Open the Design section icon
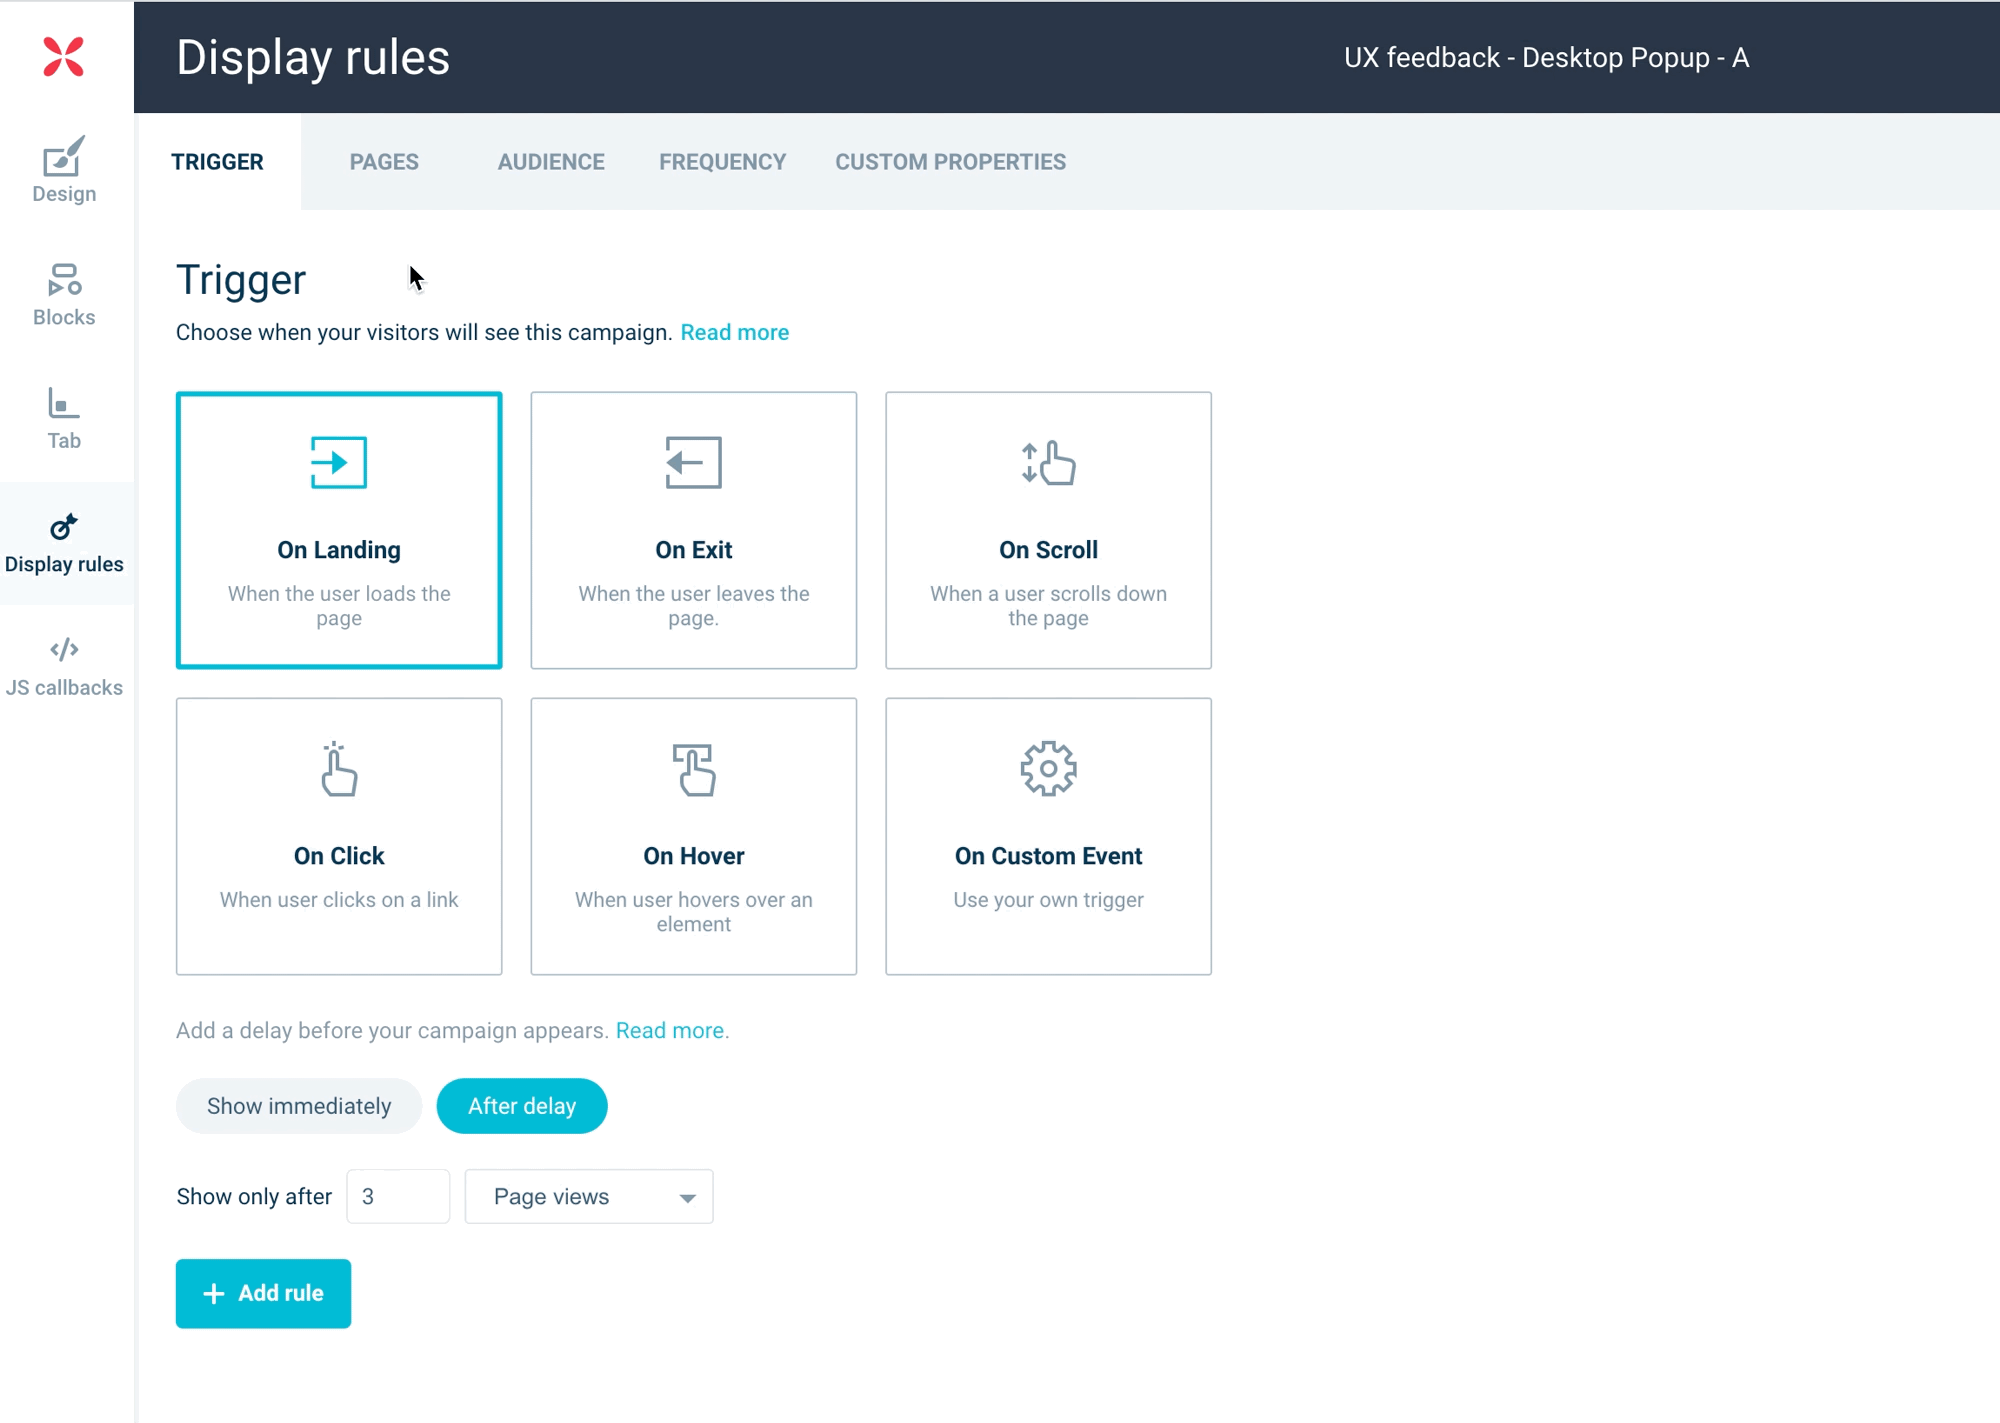Image resolution: width=2000 pixels, height=1423 pixels. click(64, 156)
